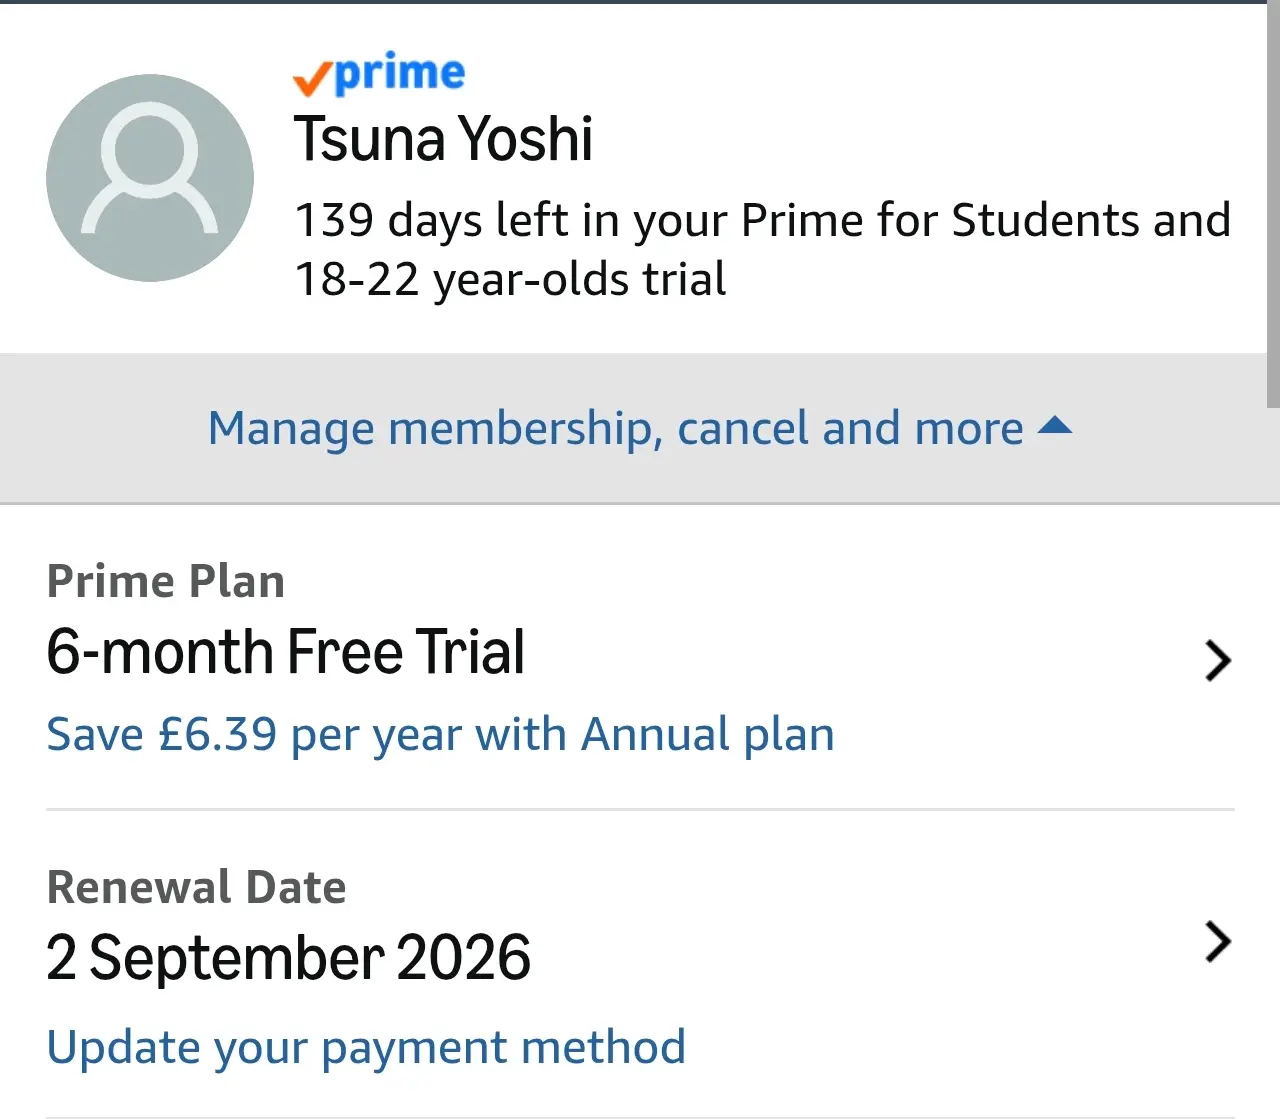Click the profile avatar icon
The height and width of the screenshot is (1119, 1280).
click(150, 178)
